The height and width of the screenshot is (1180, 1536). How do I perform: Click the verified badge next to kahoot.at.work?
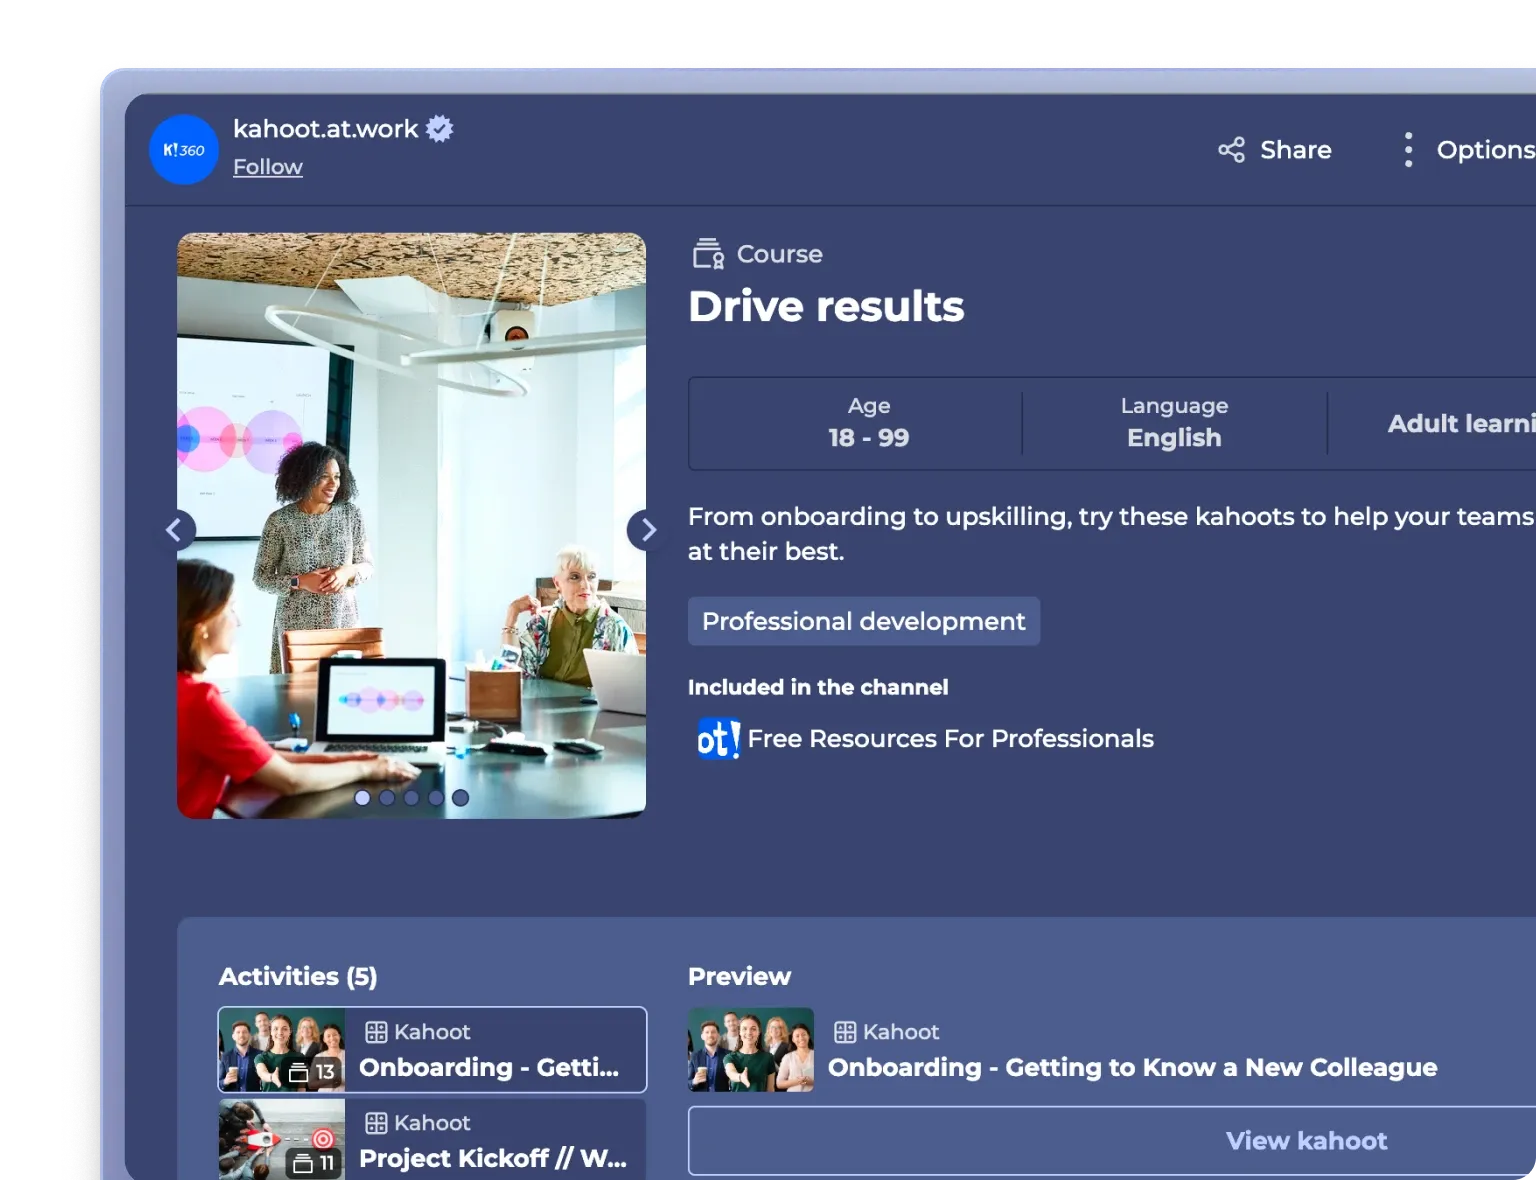coord(440,128)
